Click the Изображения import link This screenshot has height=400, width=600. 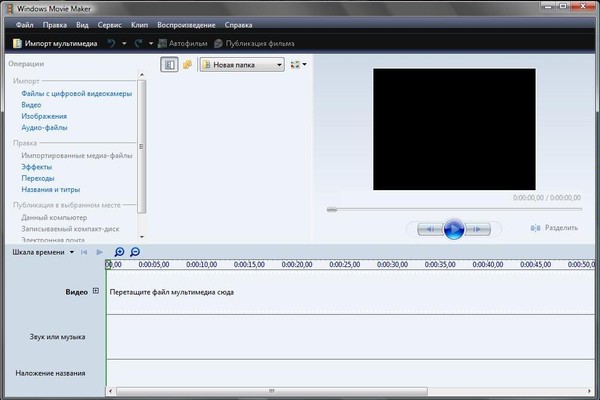coord(44,116)
